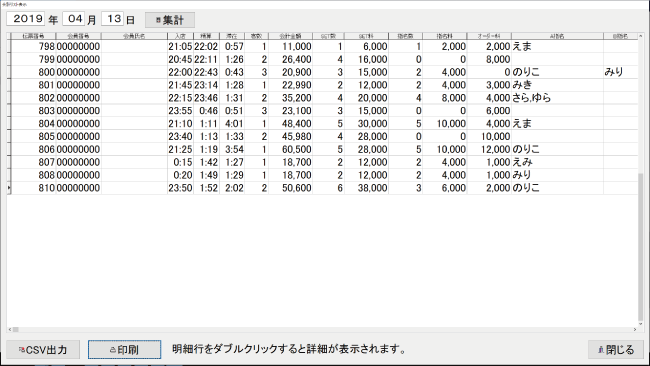Click the horizontal scrollbar left arrow
This screenshot has height=366, width=650.
[10, 330]
